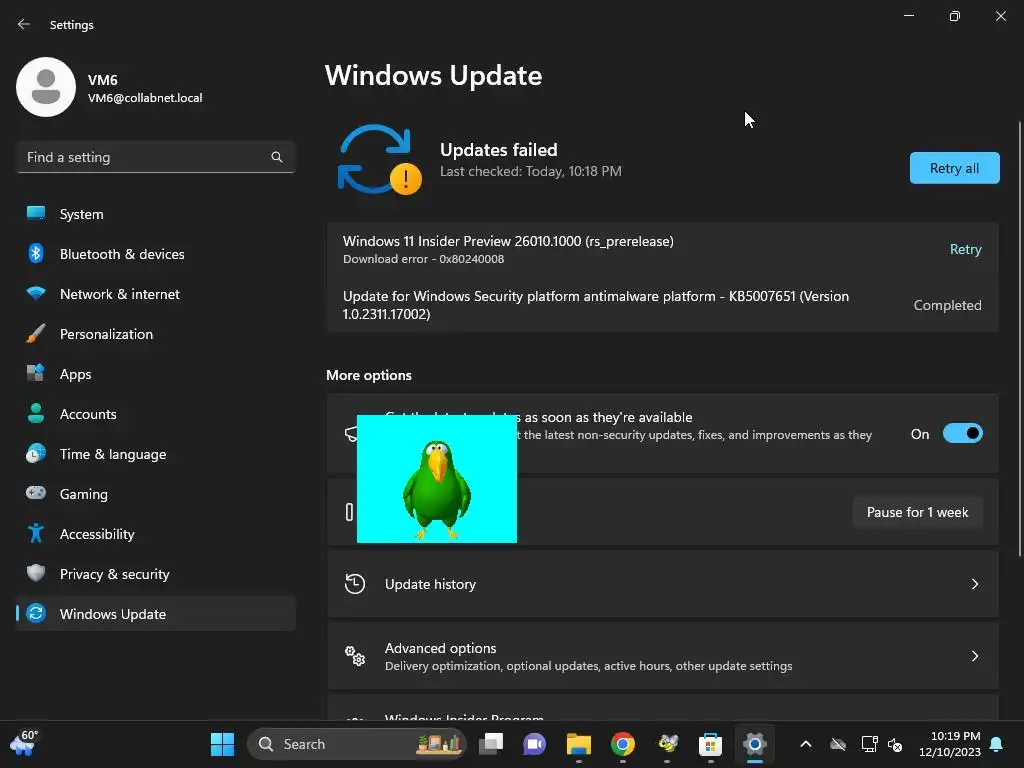
Task: Open Accounts settings
Action: [x=156, y=414]
